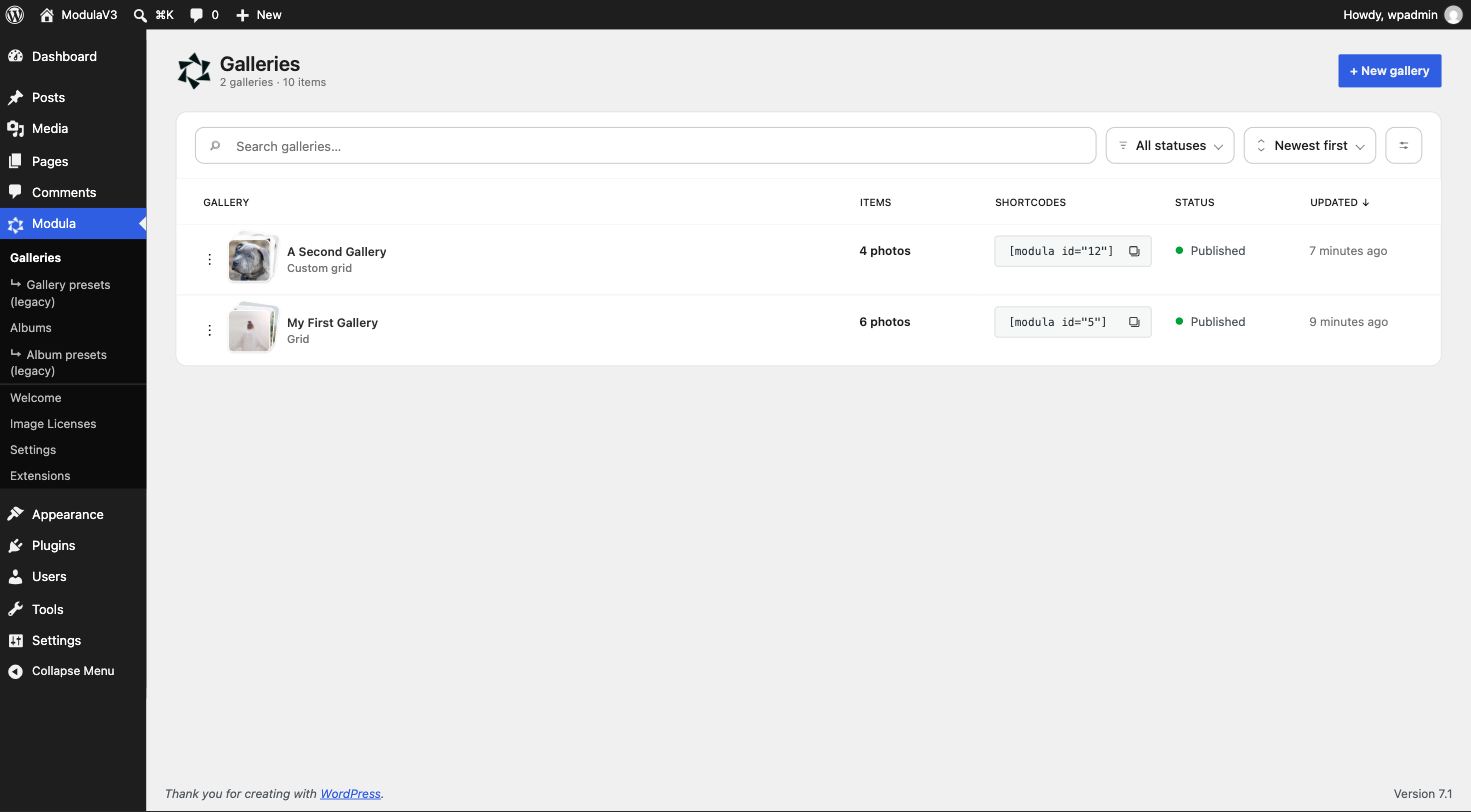Click the 2 galleries · 10 items summary
Image resolution: width=1471 pixels, height=812 pixels.
coord(273,83)
